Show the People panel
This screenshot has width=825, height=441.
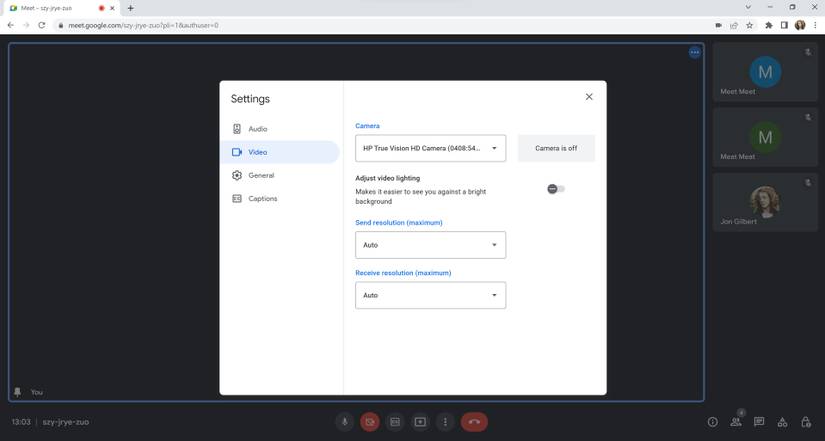736,422
